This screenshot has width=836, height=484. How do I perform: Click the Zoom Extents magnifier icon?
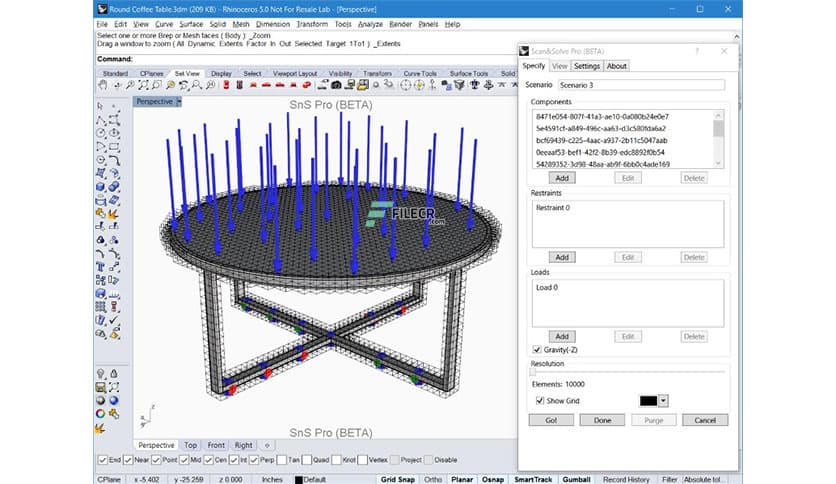(143, 85)
